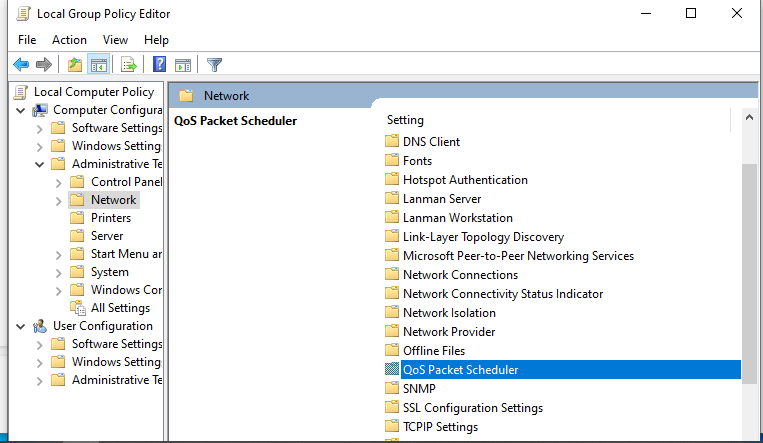The width and height of the screenshot is (763, 443).
Task: Toggle the Show/Hide Action Pane icon
Action: (x=183, y=65)
